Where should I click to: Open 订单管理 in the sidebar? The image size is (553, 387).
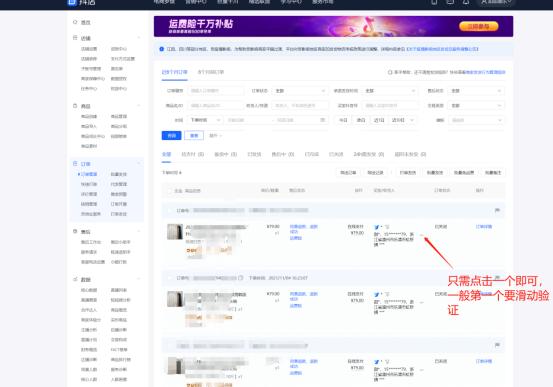tap(89, 174)
